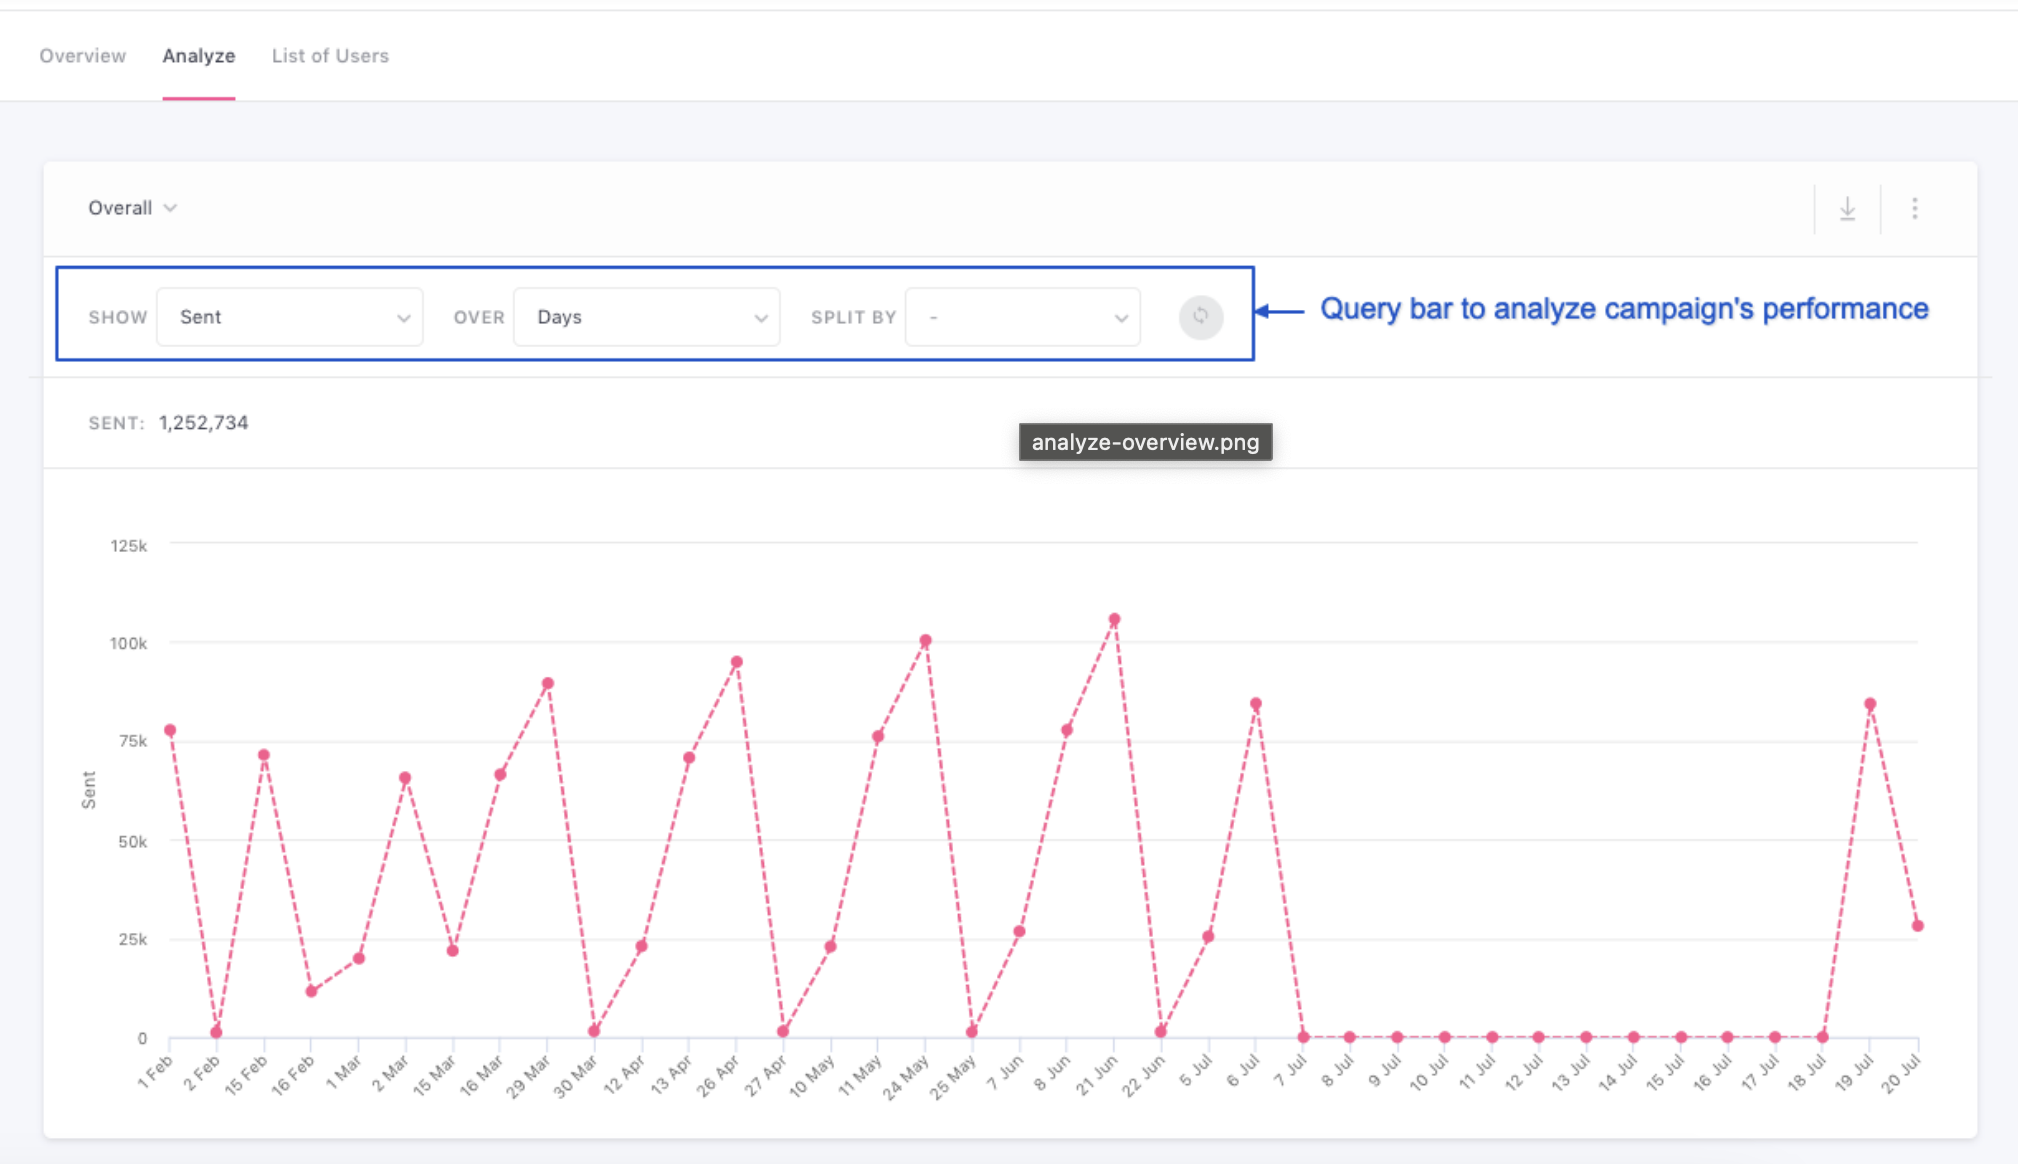Viewport: 2018px width, 1164px height.
Task: Click the refresh query icon button
Action: (x=1201, y=317)
